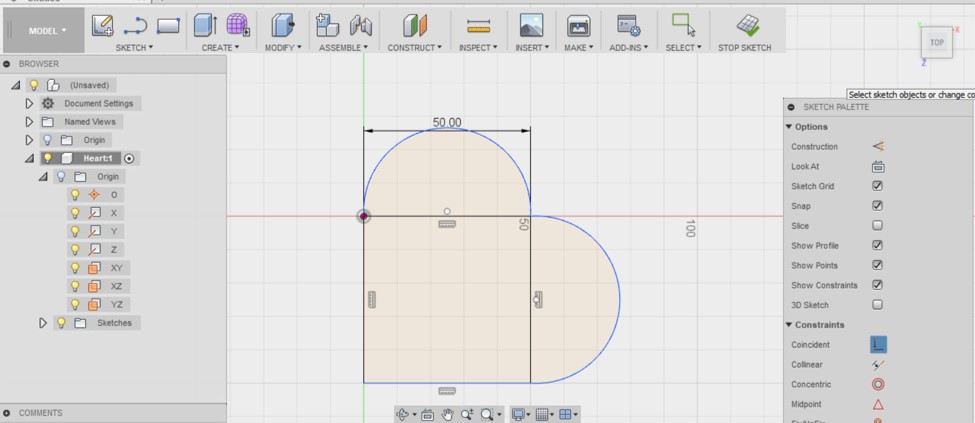Screen dimensions: 975x423
Task: Click the Grid and Snaps icon
Action: 542,414
